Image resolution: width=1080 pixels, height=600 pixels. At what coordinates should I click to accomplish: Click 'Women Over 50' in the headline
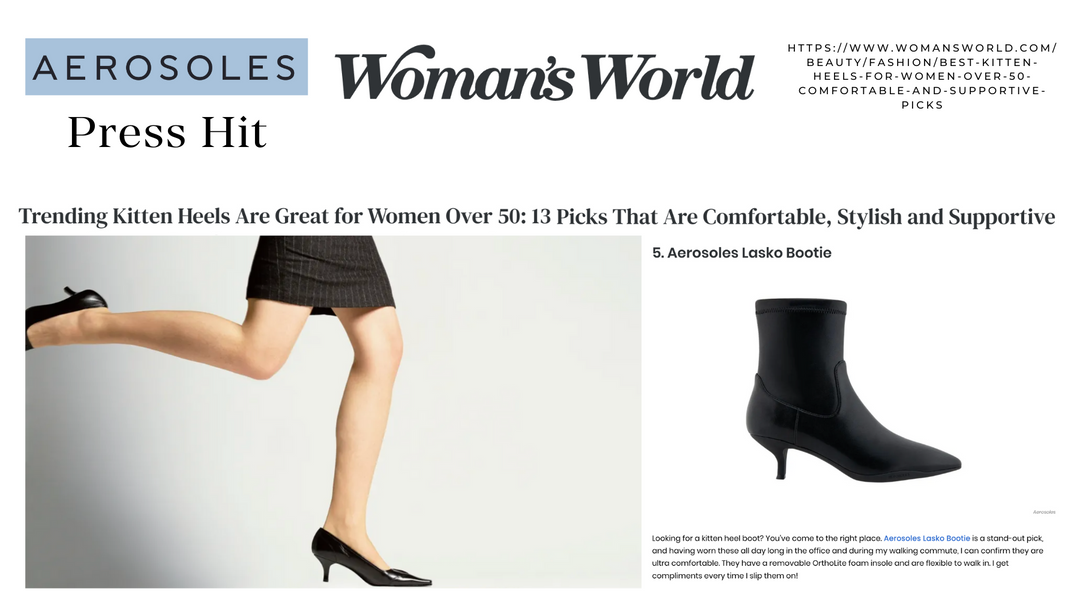[446, 216]
